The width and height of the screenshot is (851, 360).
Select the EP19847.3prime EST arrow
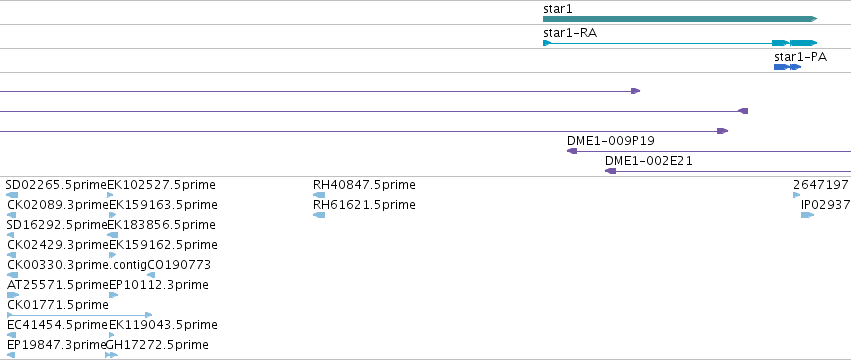click(x=11, y=355)
